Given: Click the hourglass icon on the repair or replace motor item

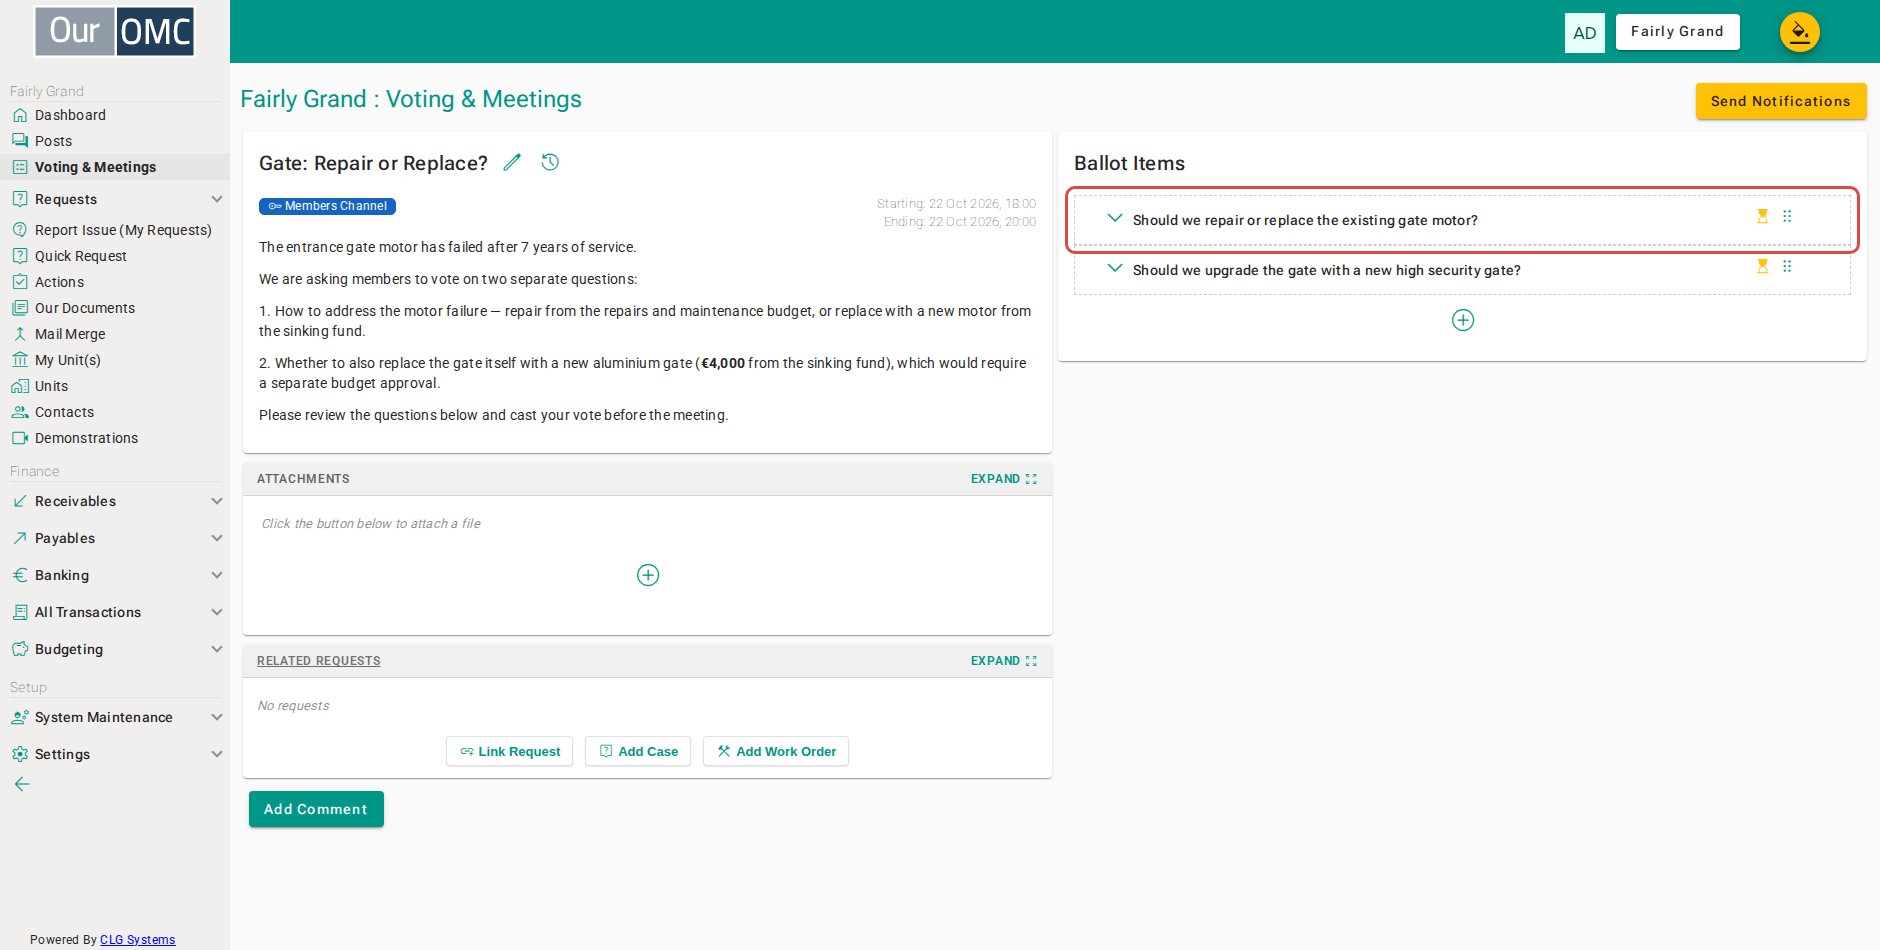Looking at the screenshot, I should coord(1763,216).
